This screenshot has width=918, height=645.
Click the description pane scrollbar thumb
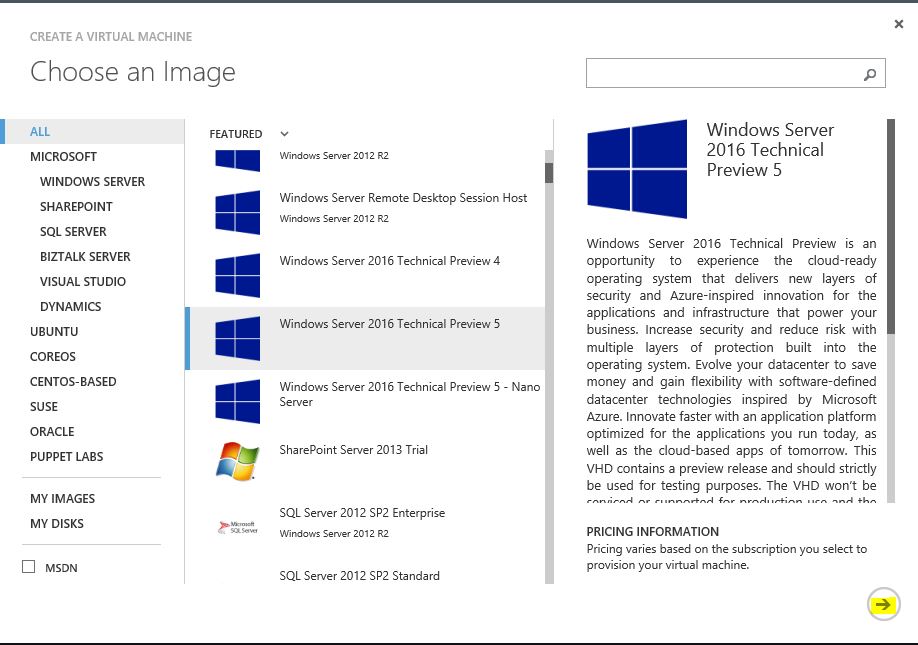[890, 227]
